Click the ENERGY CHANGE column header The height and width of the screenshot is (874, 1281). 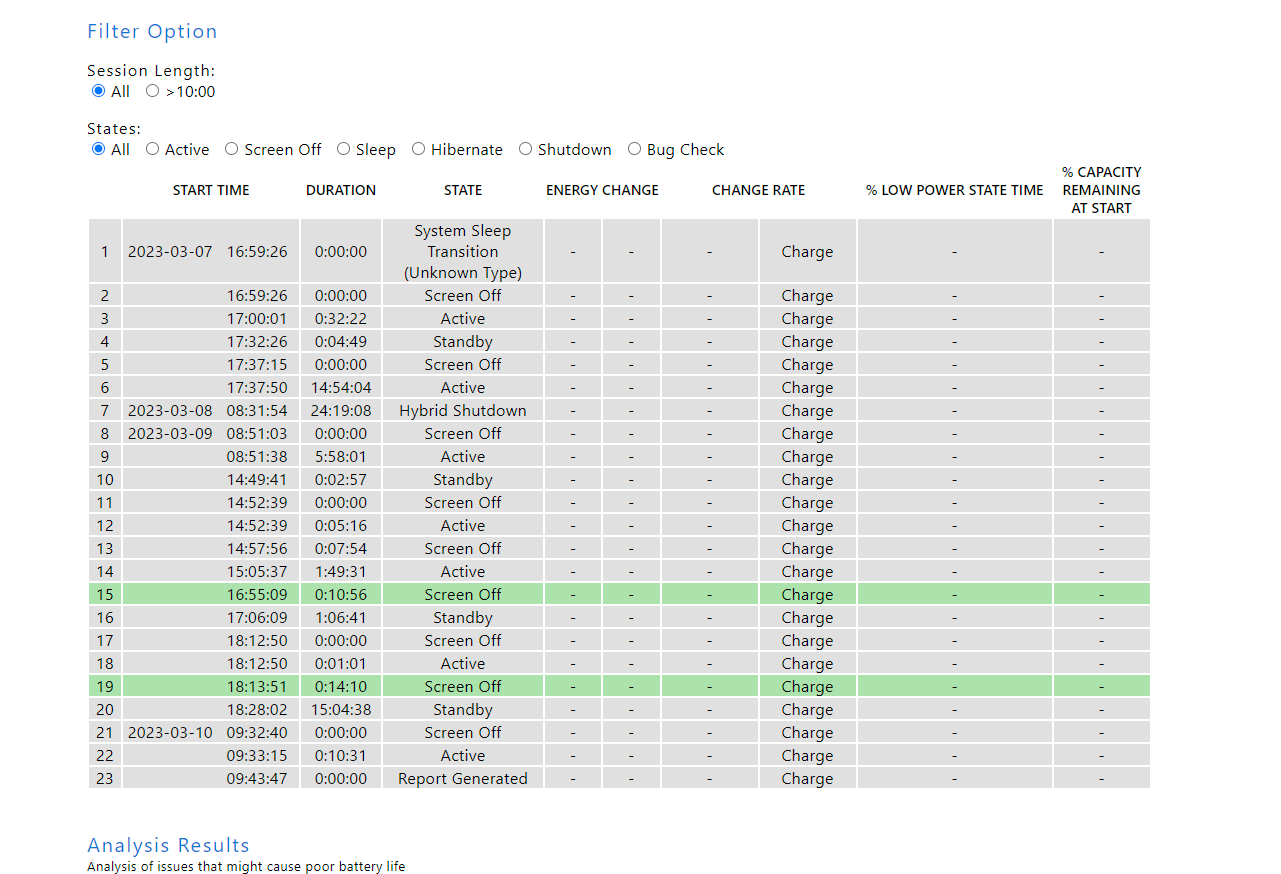tap(602, 190)
